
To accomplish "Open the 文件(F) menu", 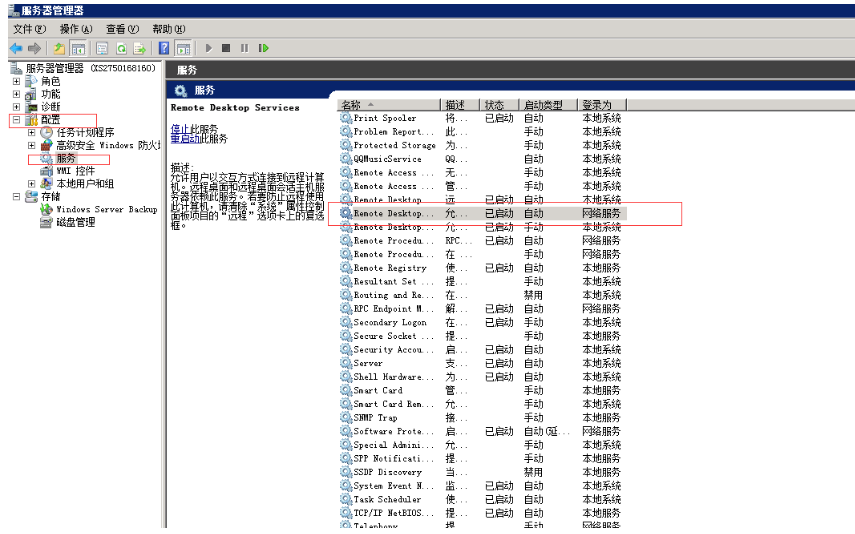I will coord(29,29).
